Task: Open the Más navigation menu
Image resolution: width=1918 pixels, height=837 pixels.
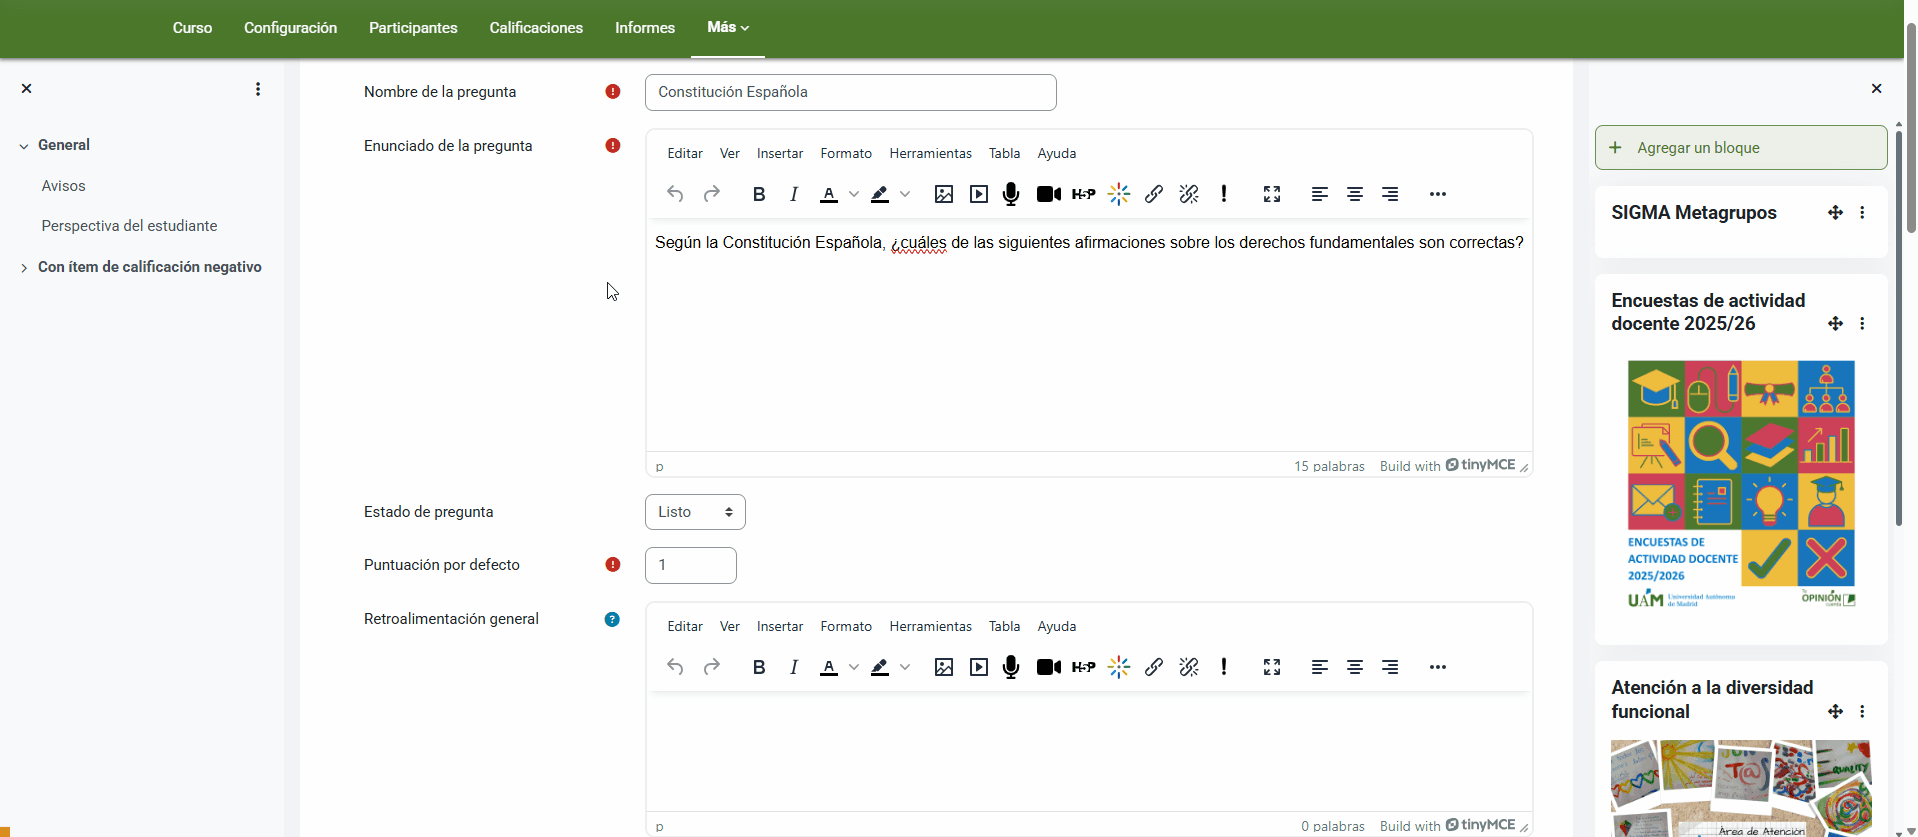Action: tap(727, 28)
